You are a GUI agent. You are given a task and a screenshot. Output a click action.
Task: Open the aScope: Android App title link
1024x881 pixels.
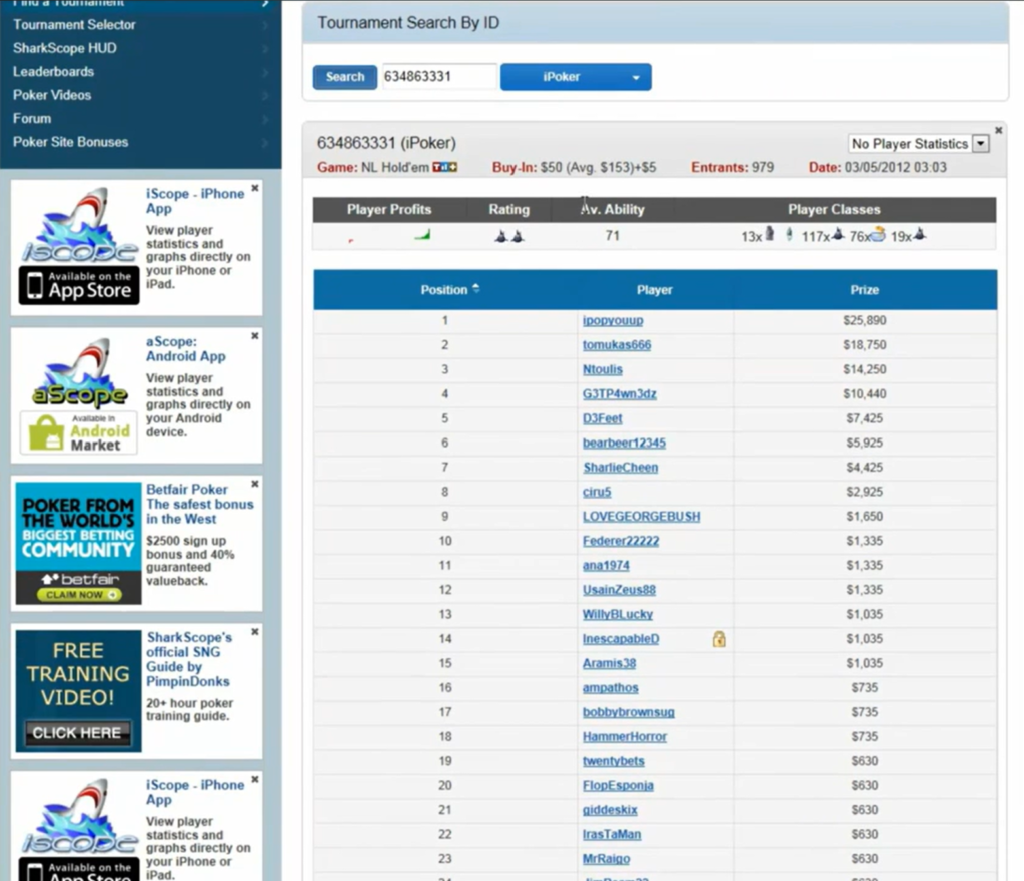point(185,349)
